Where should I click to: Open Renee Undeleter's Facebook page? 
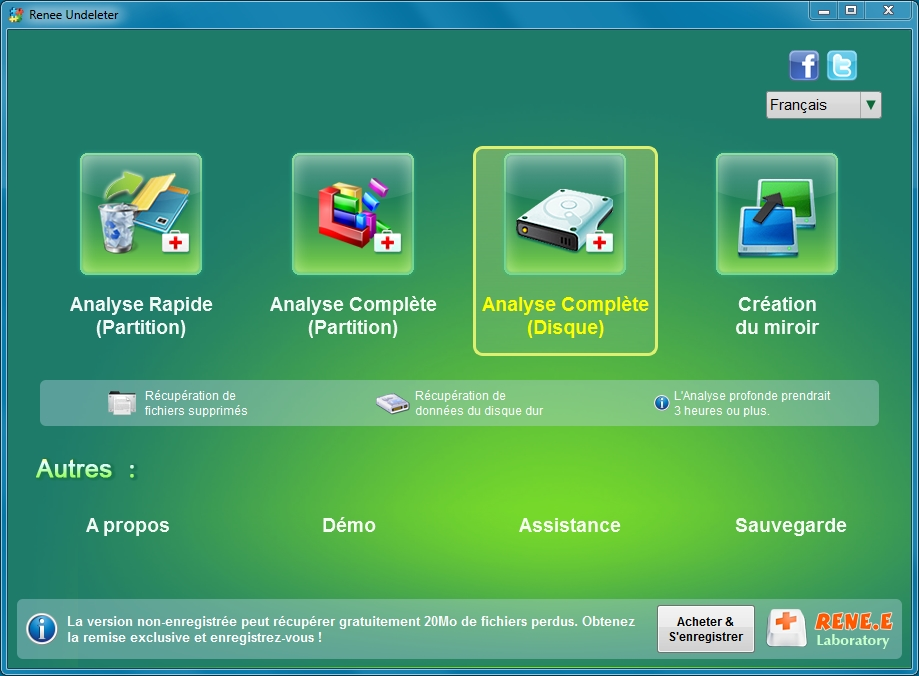[803, 65]
